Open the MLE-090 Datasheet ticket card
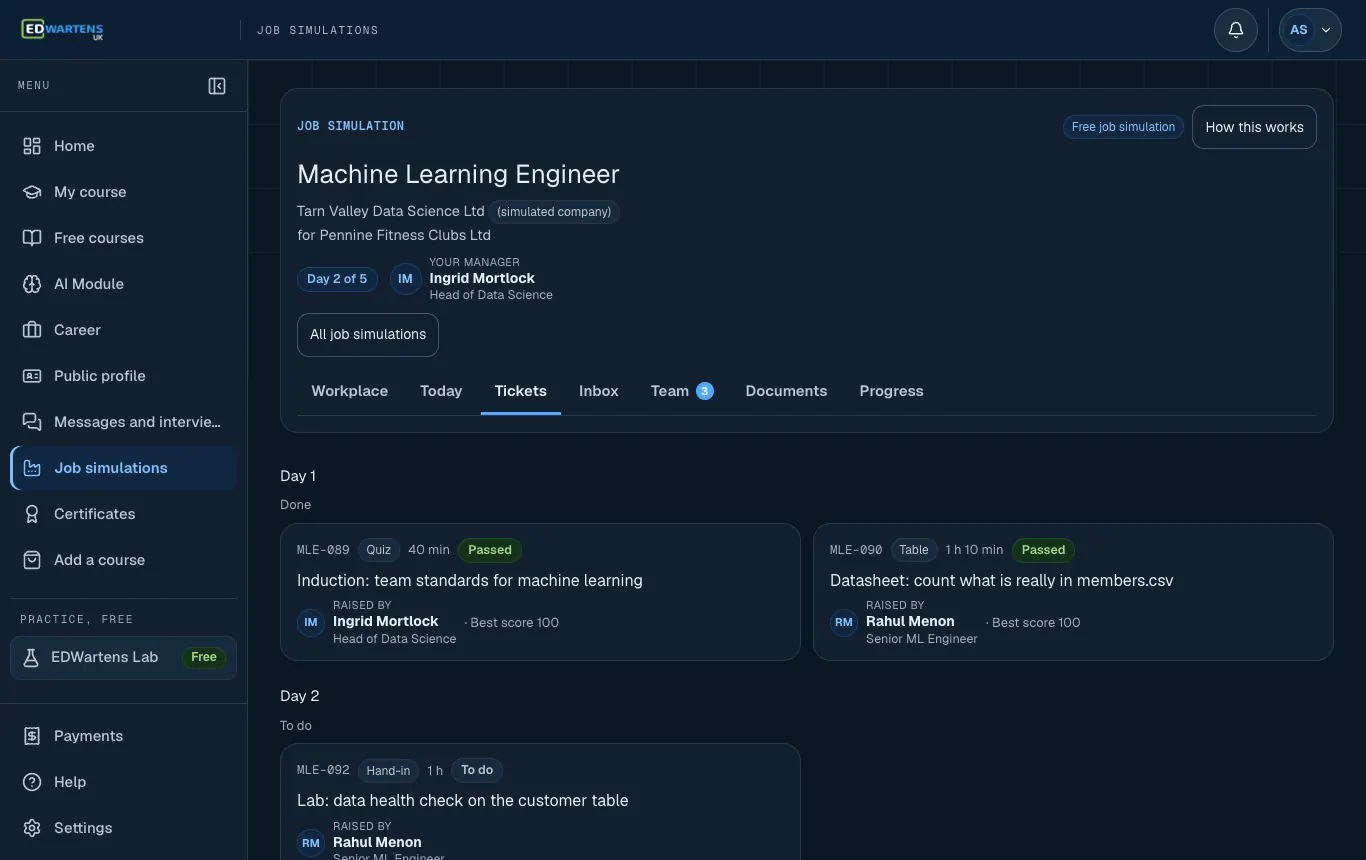1366x860 pixels. [1073, 592]
